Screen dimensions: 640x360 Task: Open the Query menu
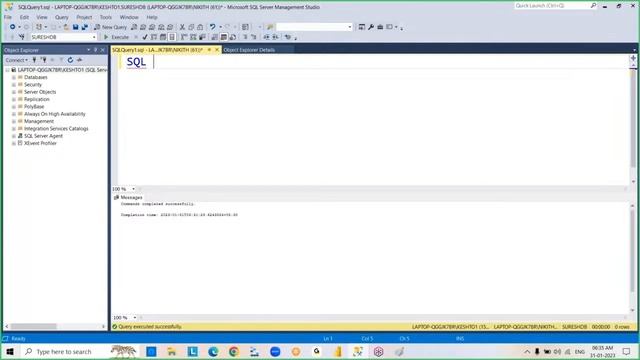[x=62, y=17]
